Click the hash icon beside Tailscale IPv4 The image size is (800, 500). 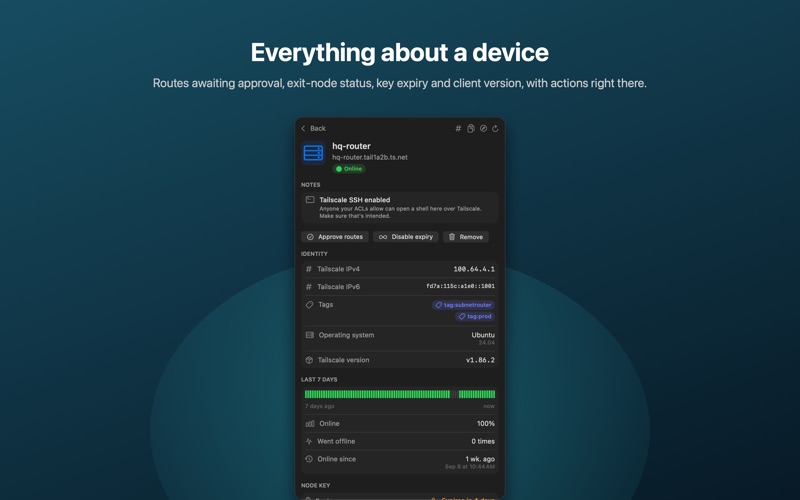[309, 269]
